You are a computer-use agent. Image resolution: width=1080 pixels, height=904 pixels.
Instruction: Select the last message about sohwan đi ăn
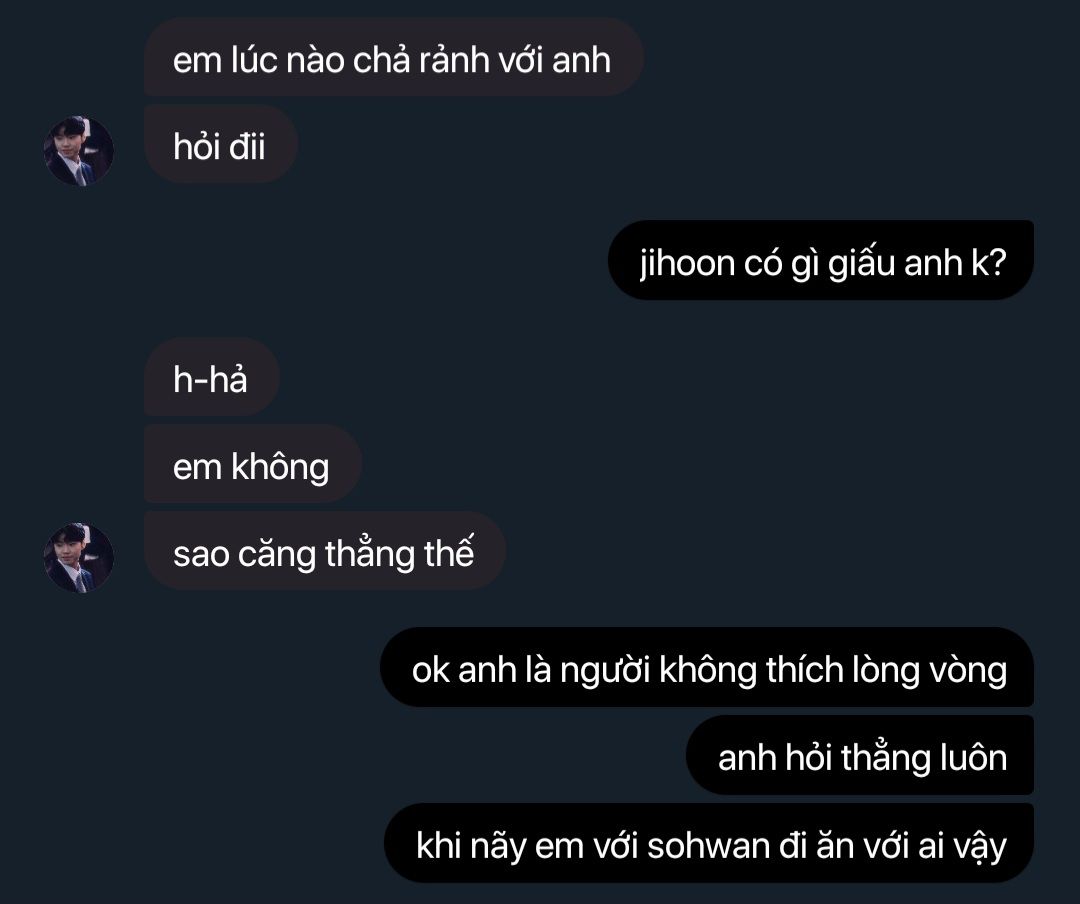(x=709, y=843)
